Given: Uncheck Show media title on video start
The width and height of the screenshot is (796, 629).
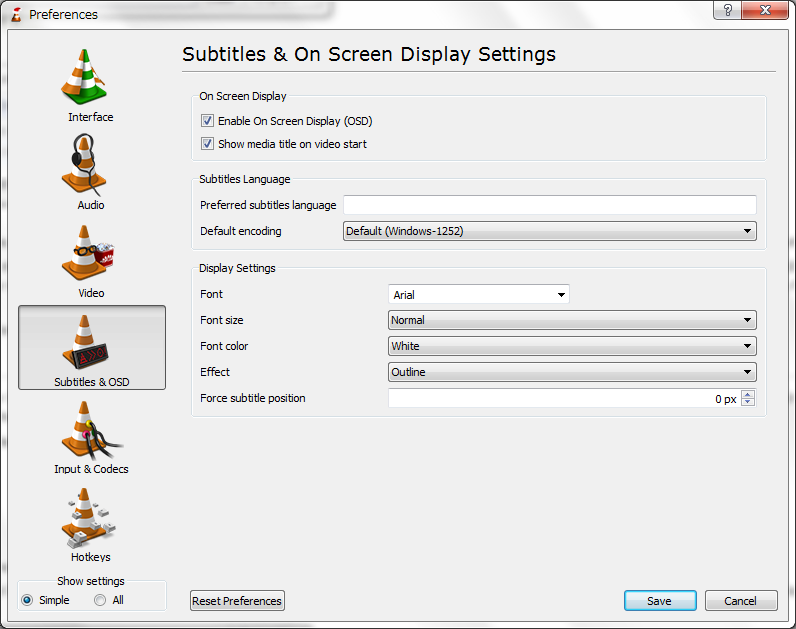Looking at the screenshot, I should (x=207, y=144).
